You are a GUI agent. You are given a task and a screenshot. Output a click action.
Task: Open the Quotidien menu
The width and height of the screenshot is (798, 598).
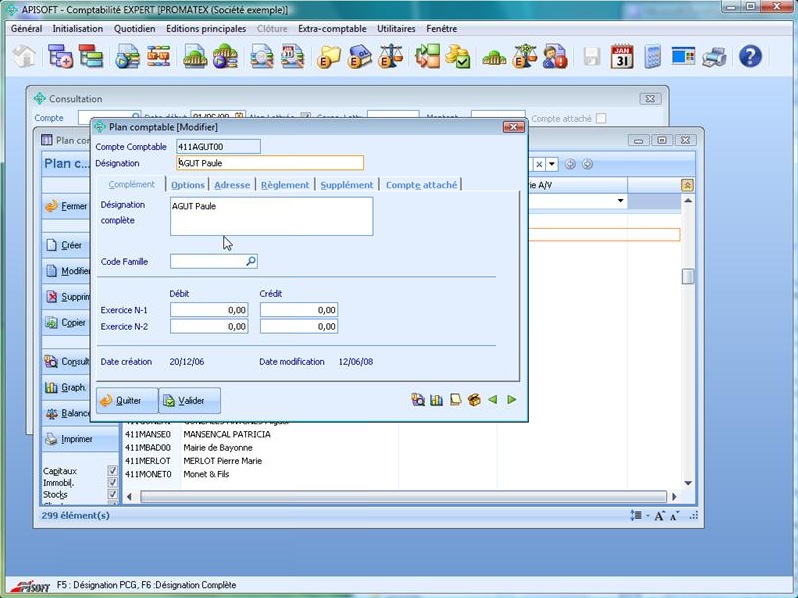point(135,29)
